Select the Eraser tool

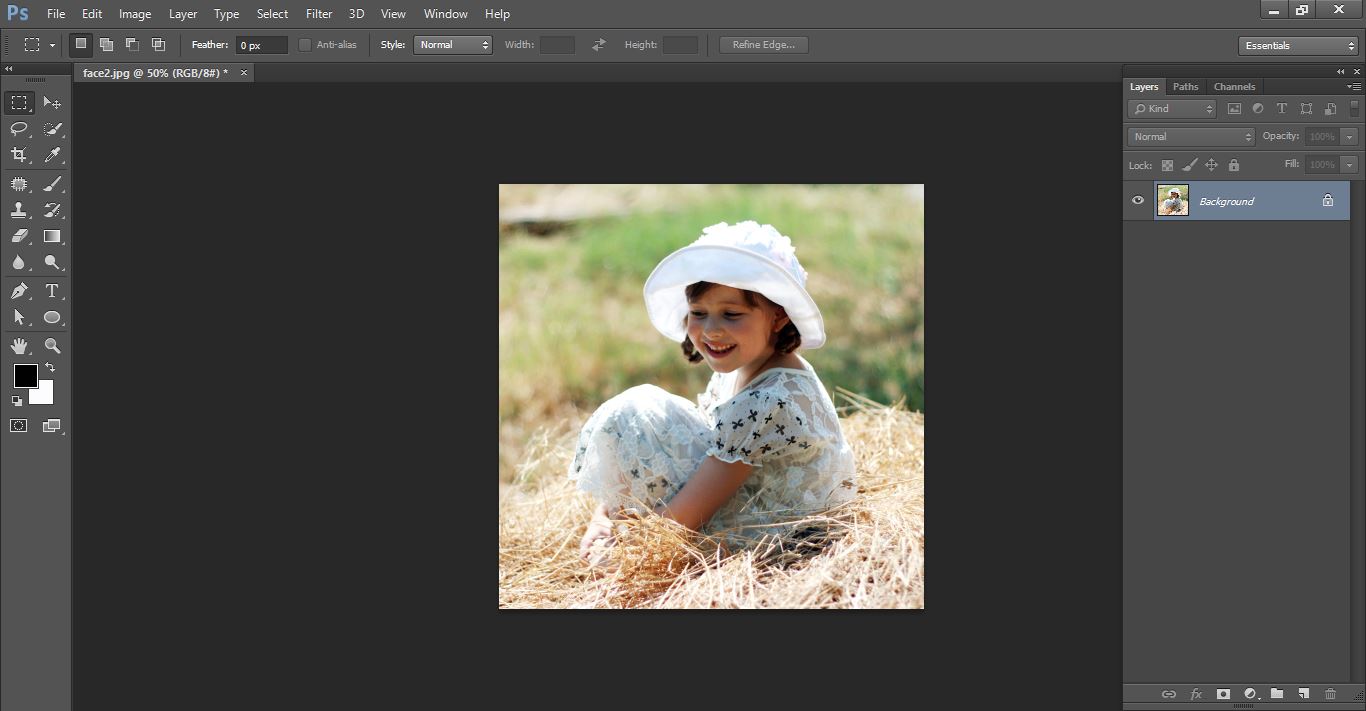pyautogui.click(x=19, y=237)
